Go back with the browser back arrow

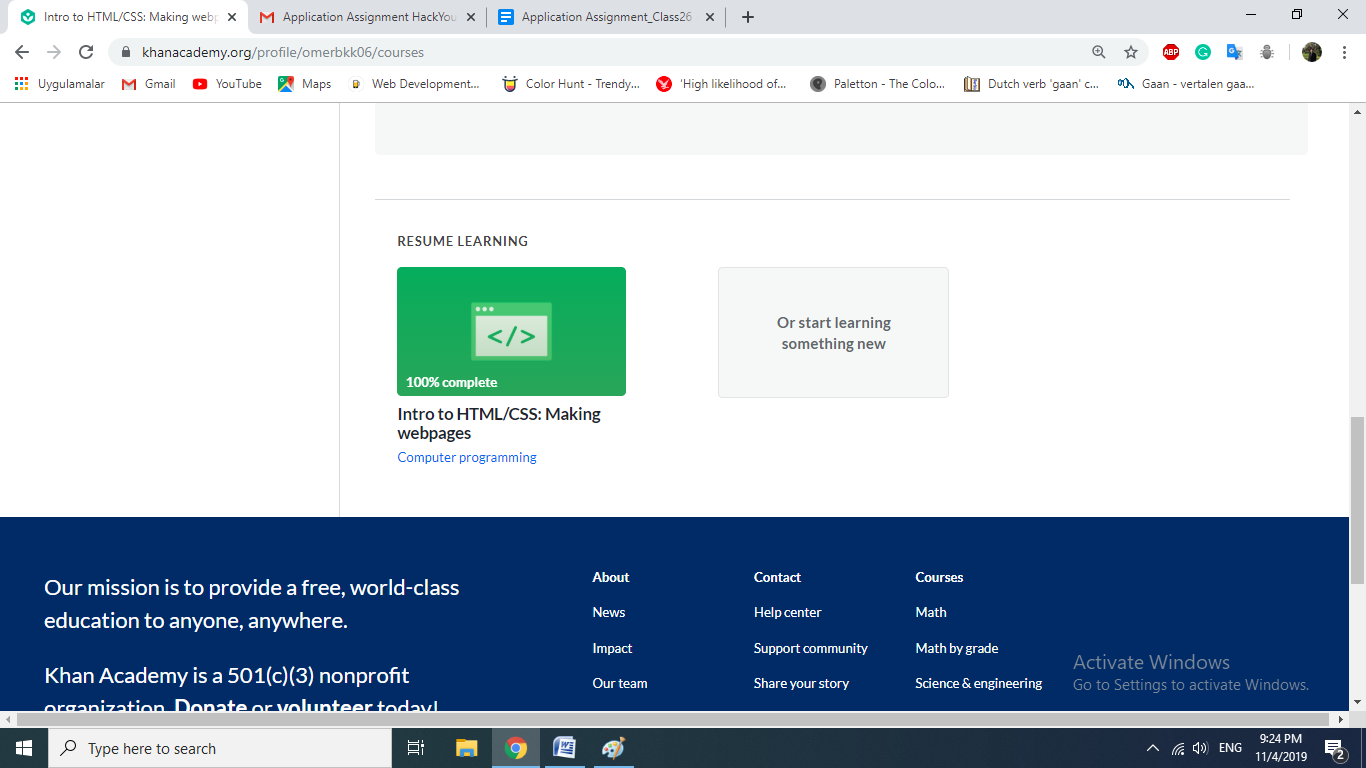tap(22, 52)
